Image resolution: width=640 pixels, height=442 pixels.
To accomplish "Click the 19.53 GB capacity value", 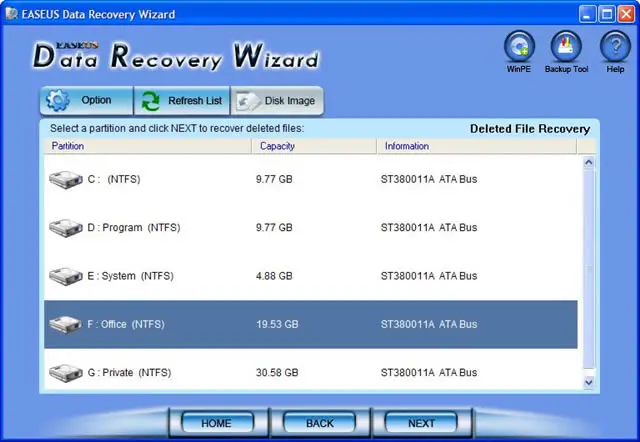I will (x=277, y=324).
